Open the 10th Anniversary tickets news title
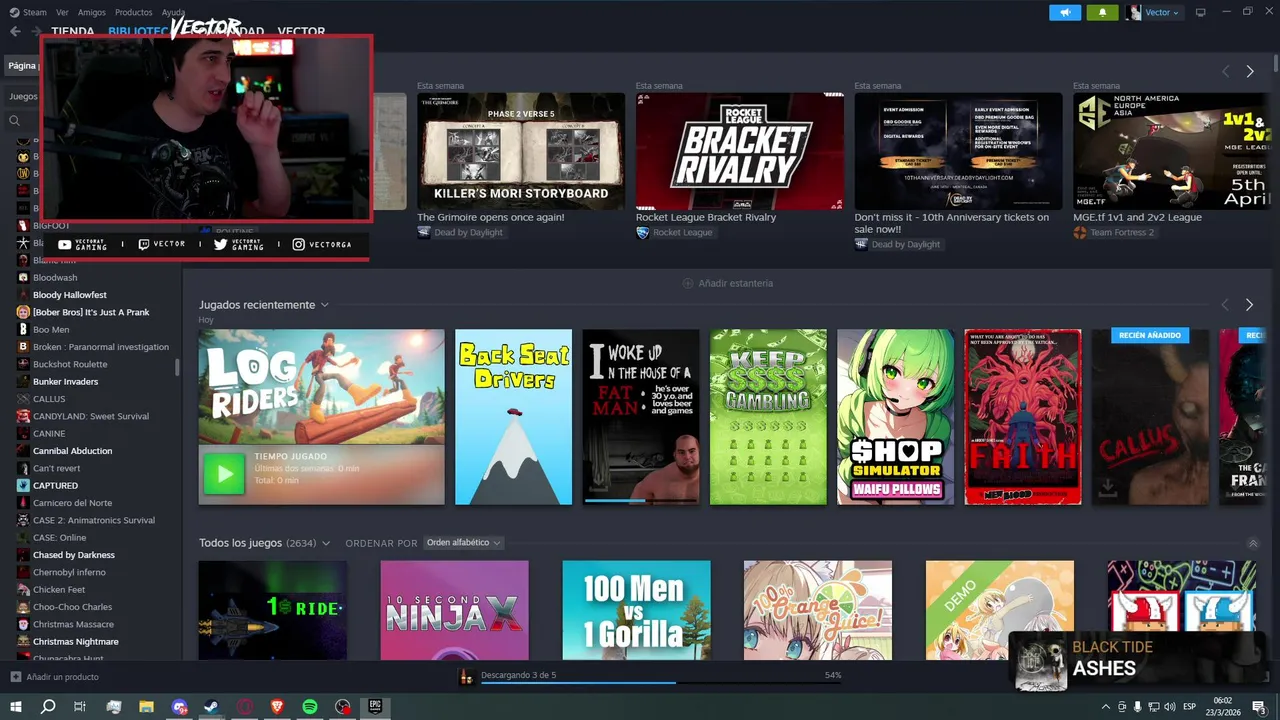1280x720 pixels. (x=952, y=223)
